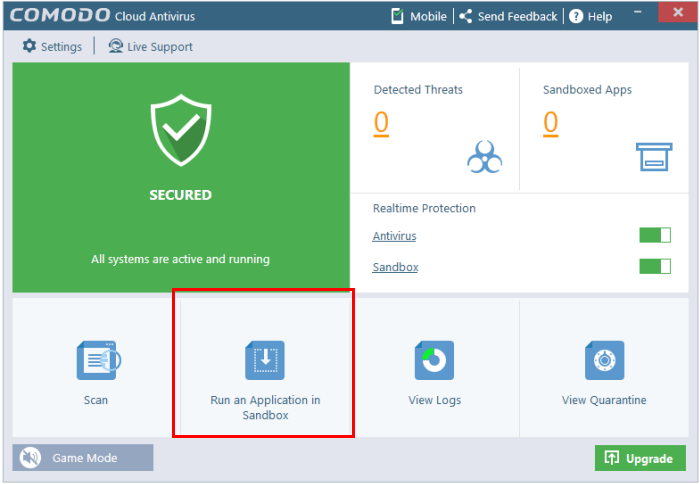Click the Live Support text label
Viewport: 700px width, 484px height.
click(160, 46)
